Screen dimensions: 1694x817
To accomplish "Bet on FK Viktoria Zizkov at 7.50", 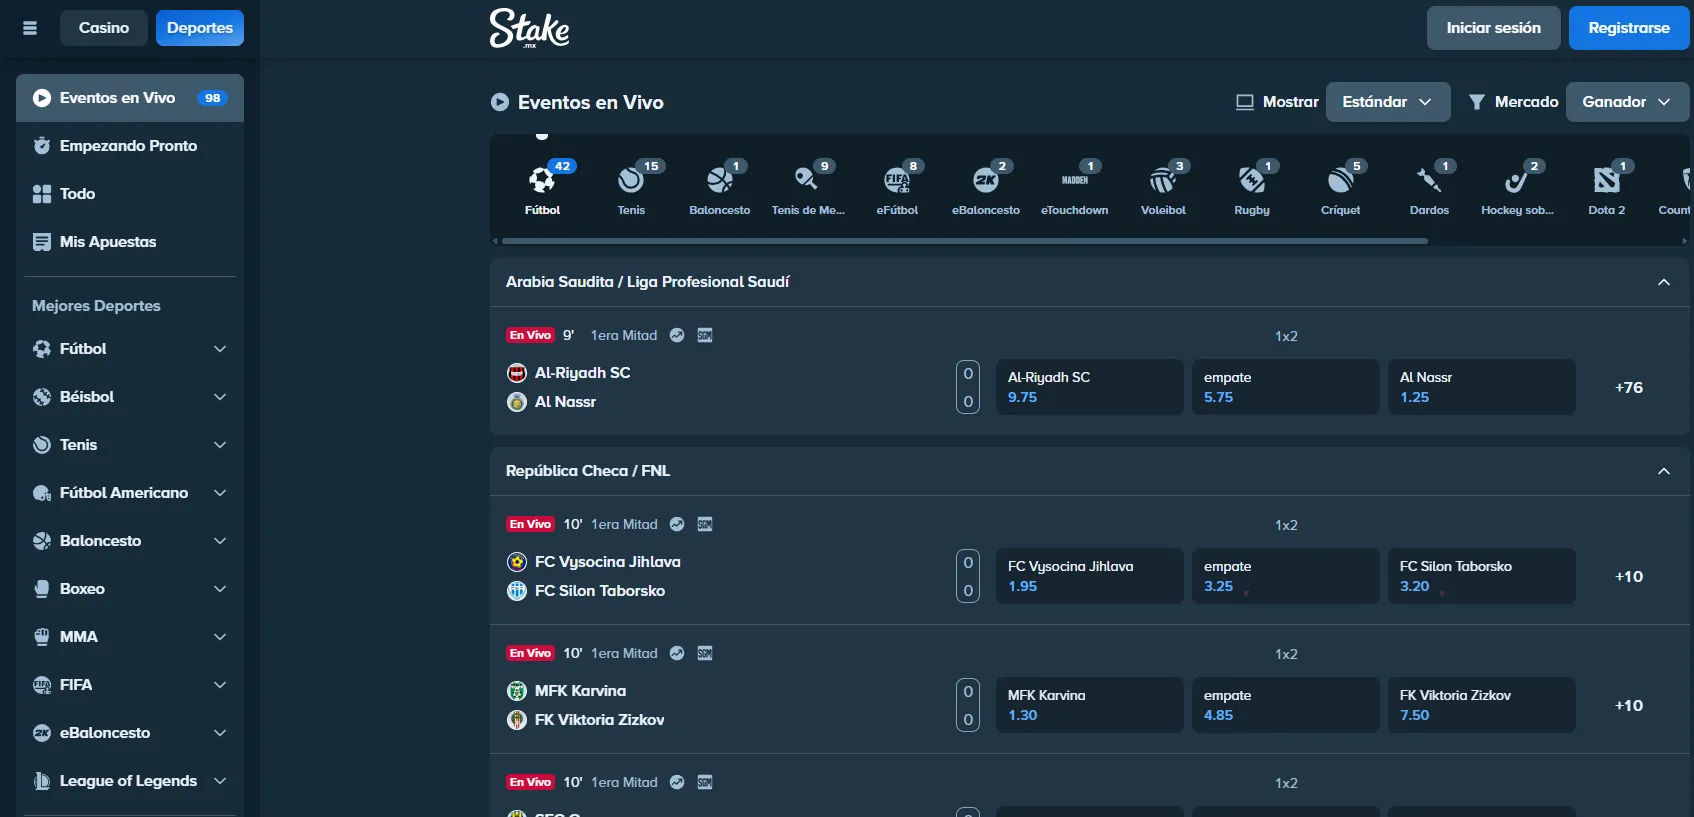I will point(1482,705).
